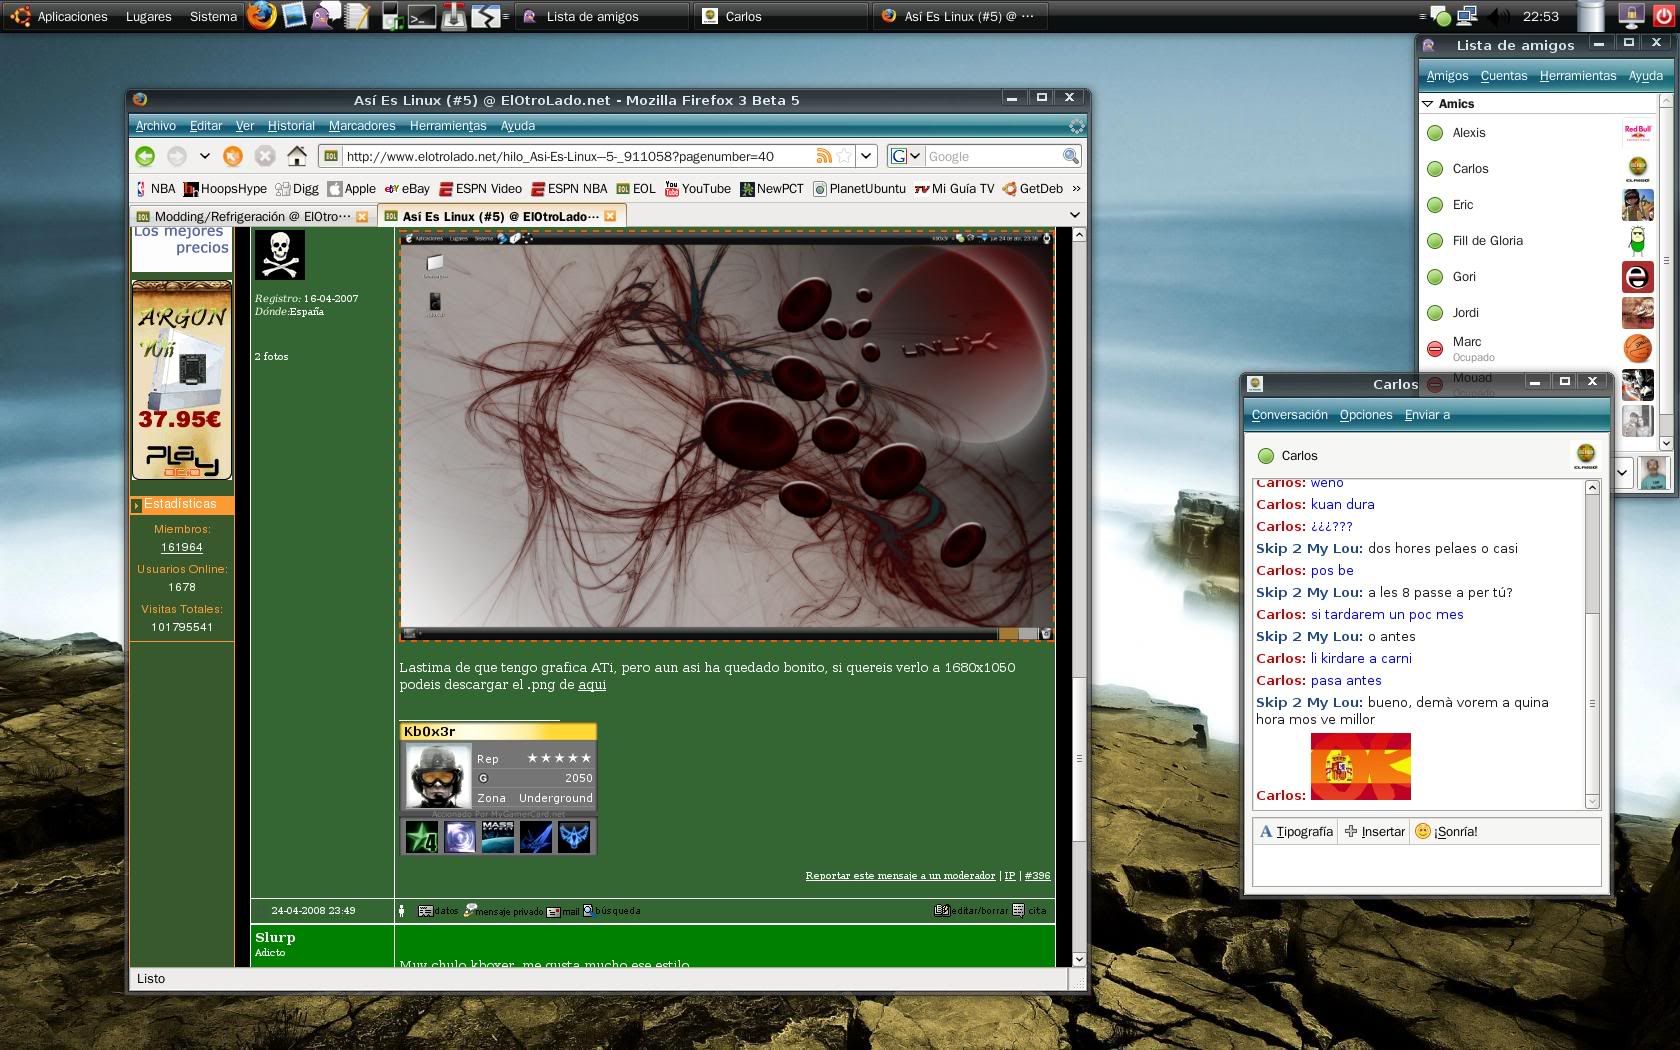Select buddy Fill de Gloria

pos(1540,241)
